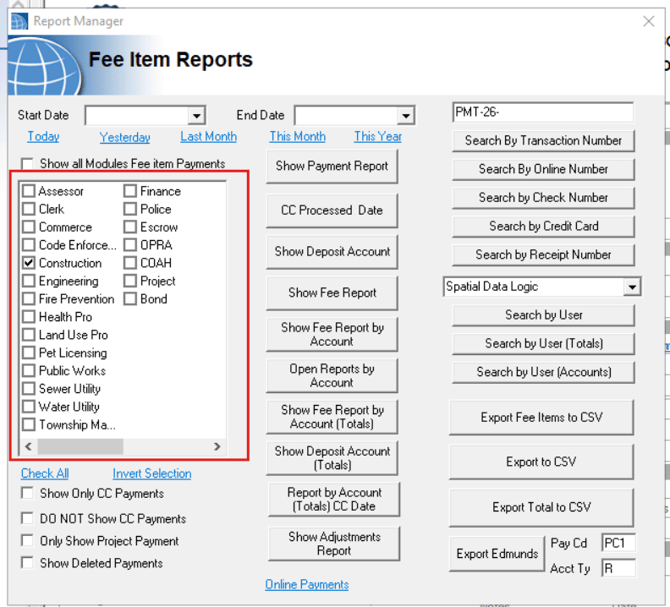Select the This Year link

tap(377, 137)
